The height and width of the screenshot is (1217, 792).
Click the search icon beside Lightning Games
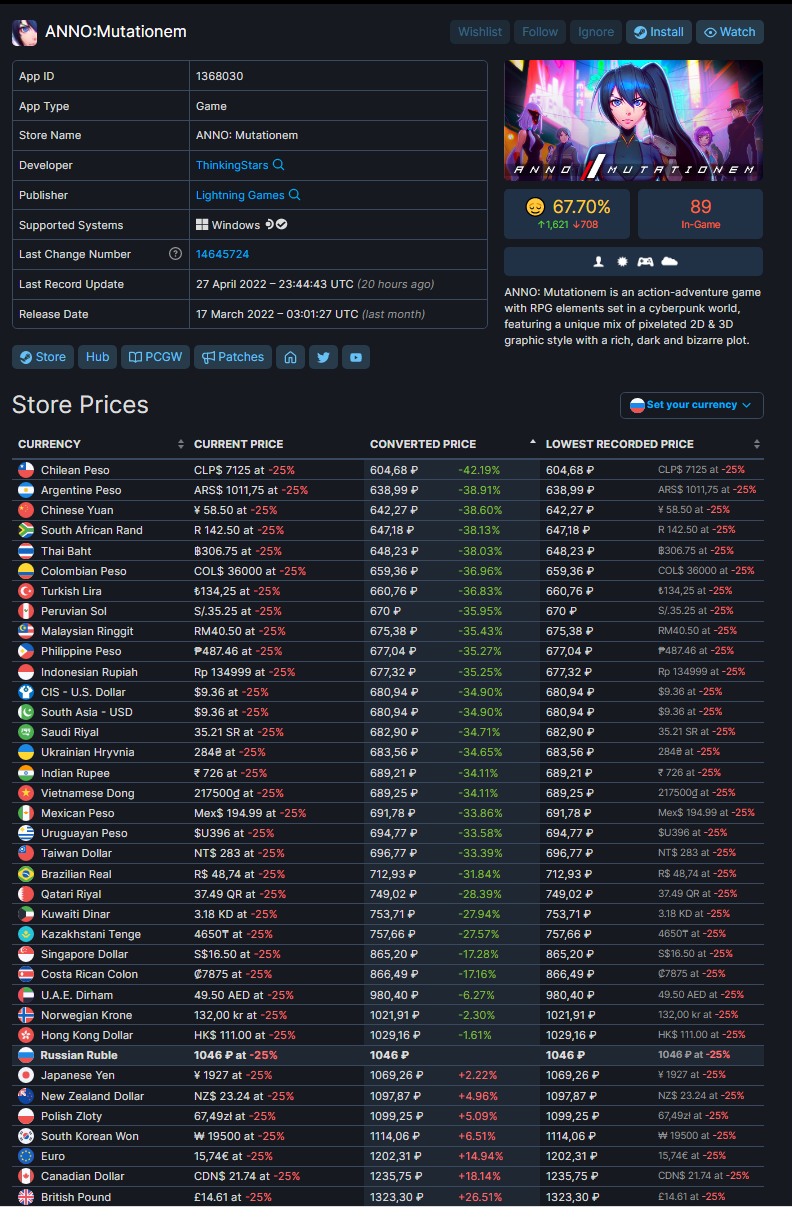click(x=295, y=195)
